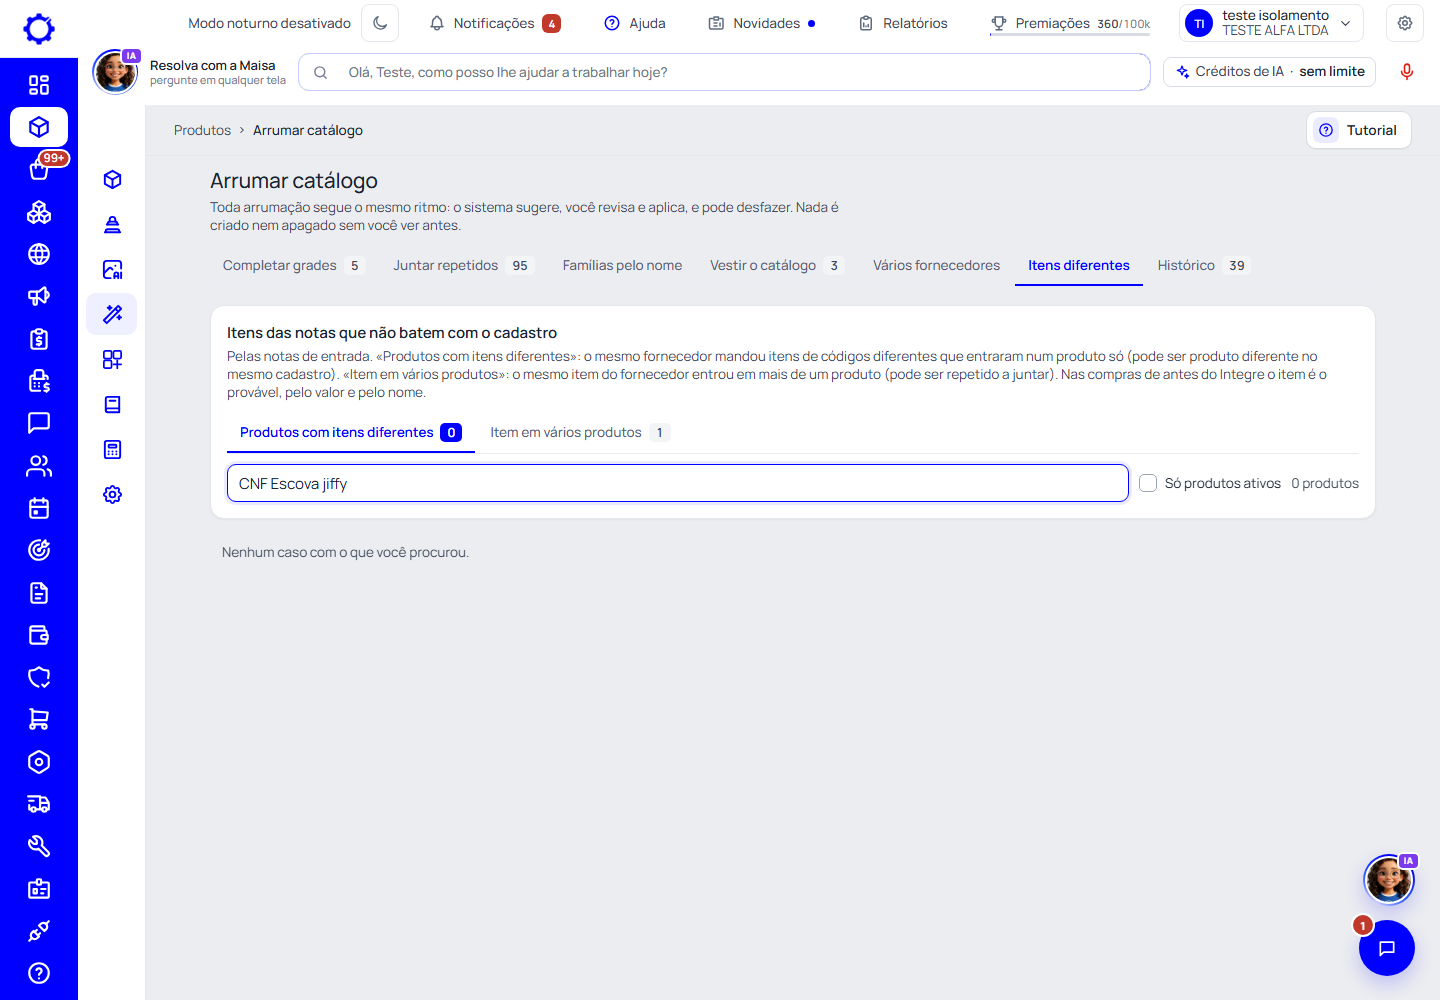Click the search field containing CNF Escova jiffy
Screen dimensions: 1440x1000
(678, 484)
